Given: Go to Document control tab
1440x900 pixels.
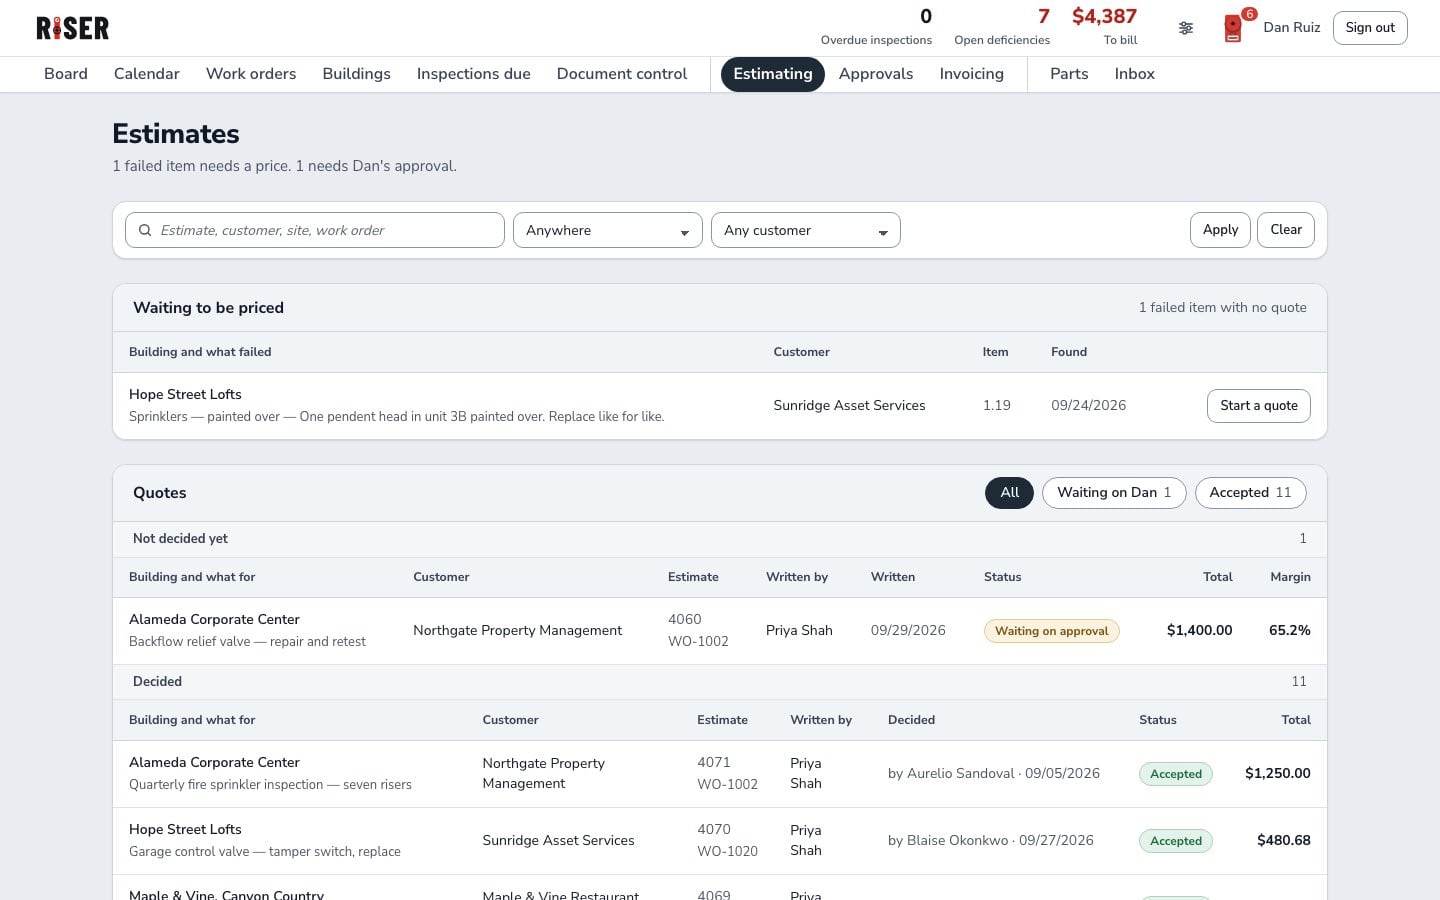Looking at the screenshot, I should tap(622, 74).
